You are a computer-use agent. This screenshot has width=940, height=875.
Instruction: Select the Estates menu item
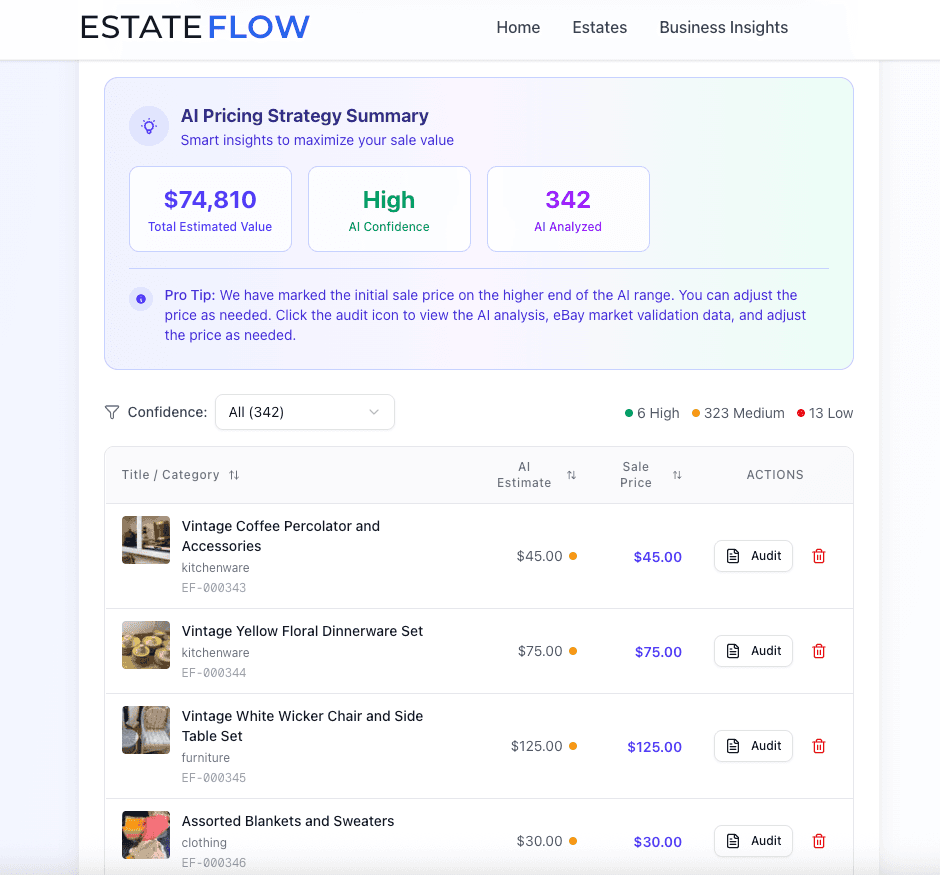pyautogui.click(x=599, y=27)
